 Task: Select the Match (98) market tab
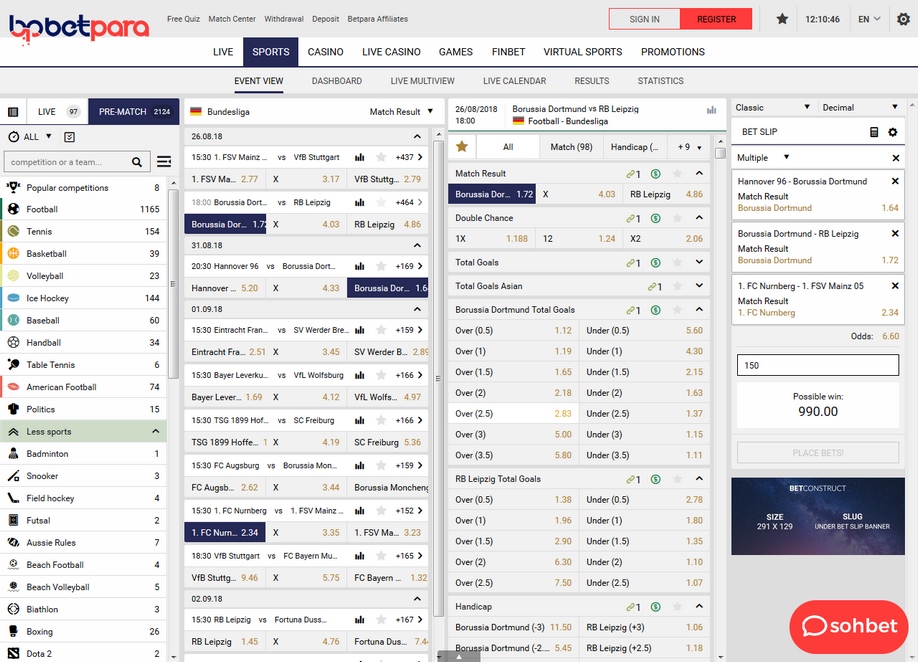tap(571, 147)
